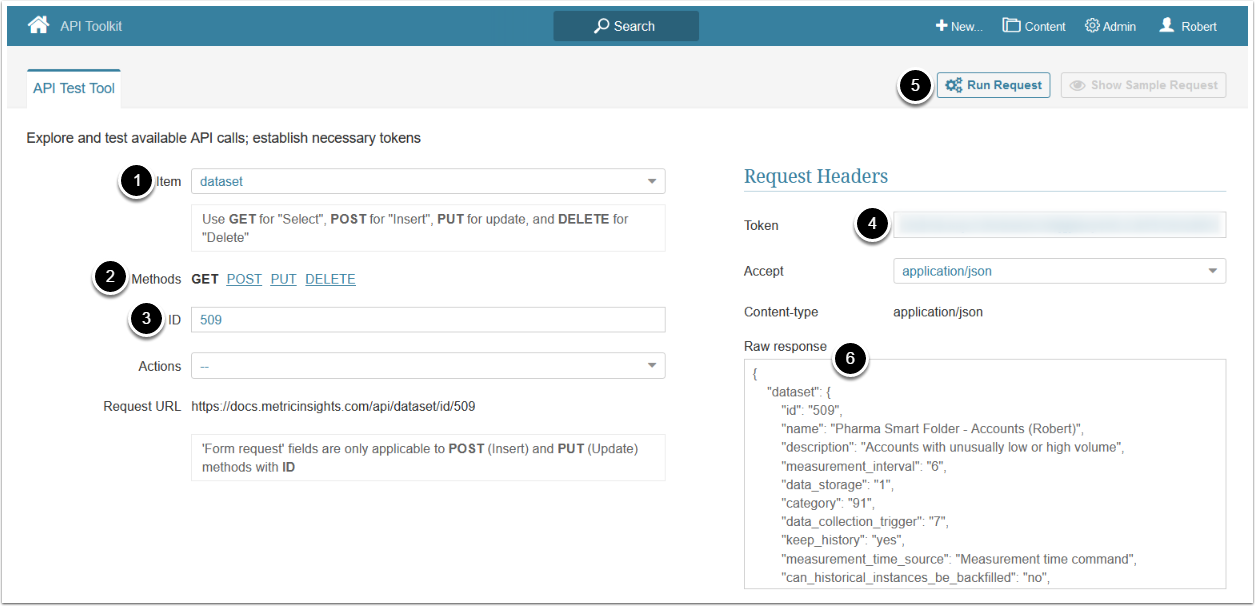This screenshot has height=606, width=1255.
Task: Click the gears icon on Run Request
Action: tap(954, 85)
